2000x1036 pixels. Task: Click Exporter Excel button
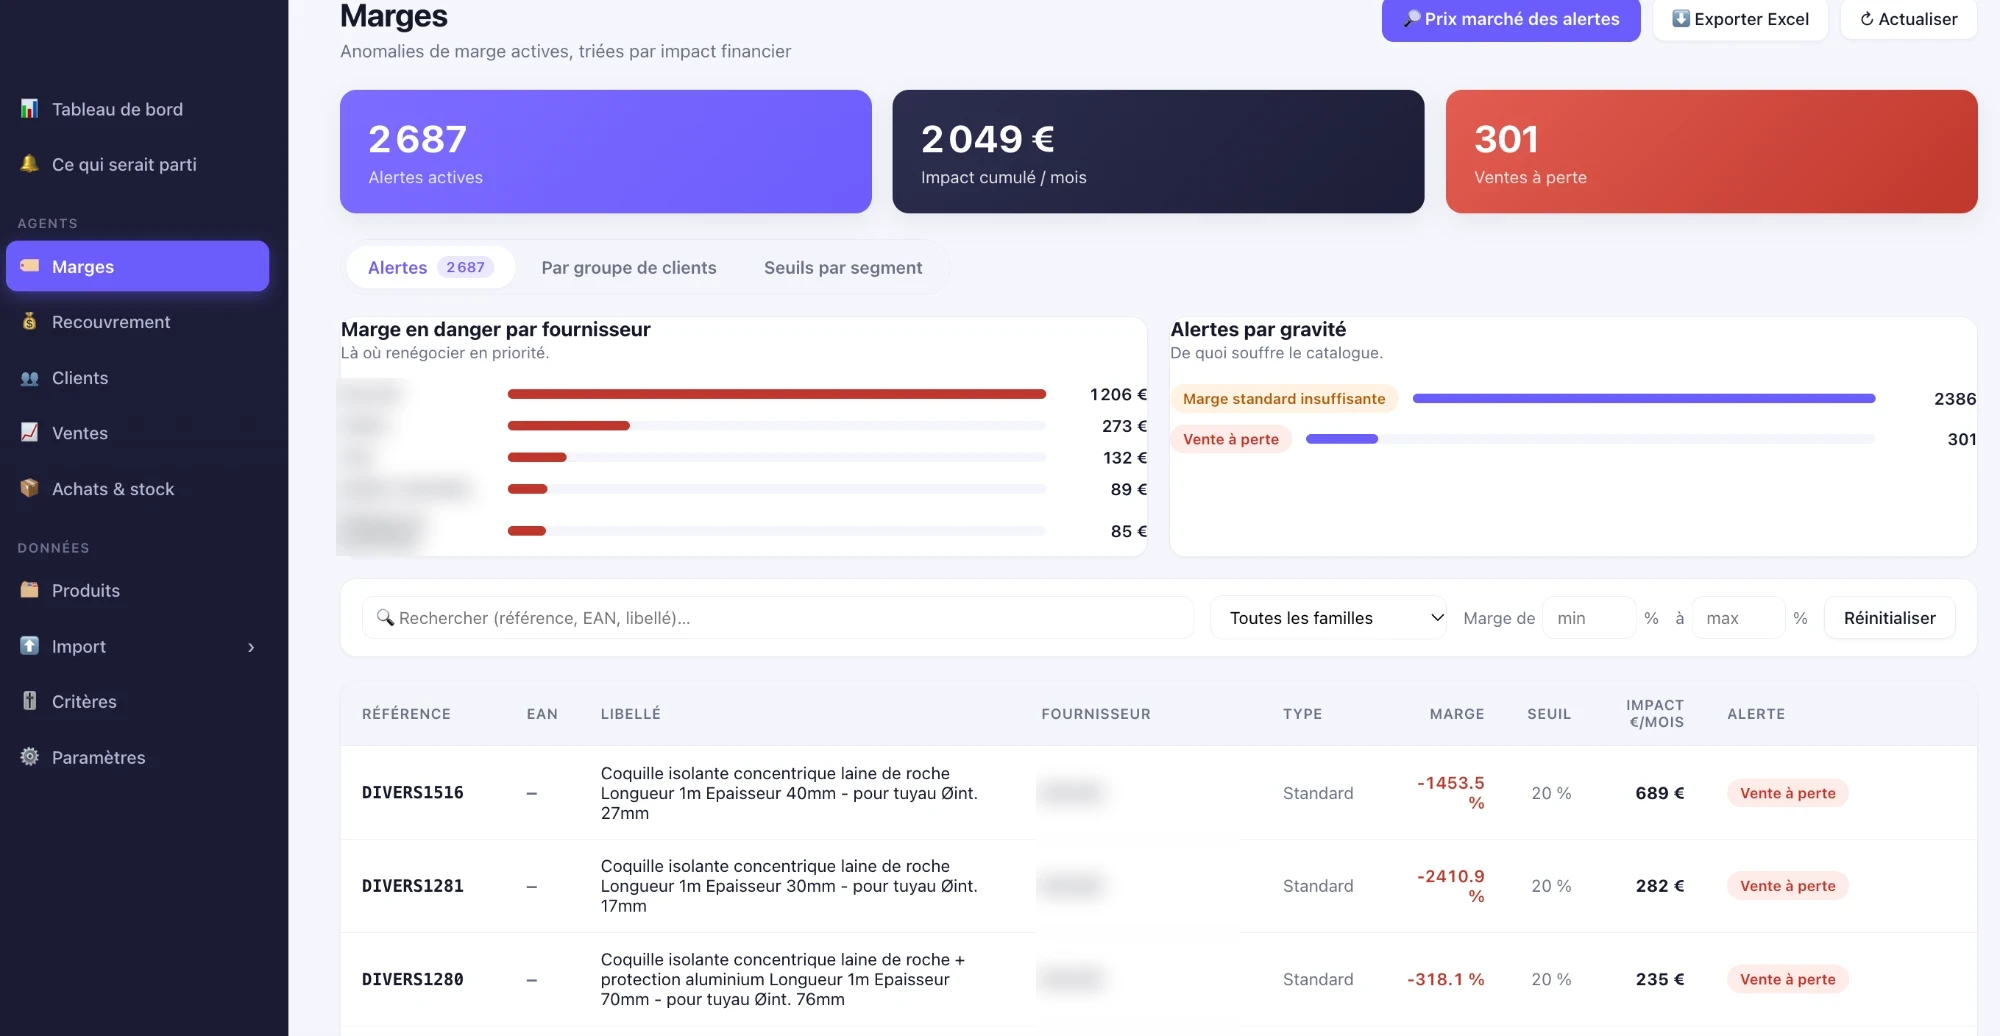coord(1740,19)
